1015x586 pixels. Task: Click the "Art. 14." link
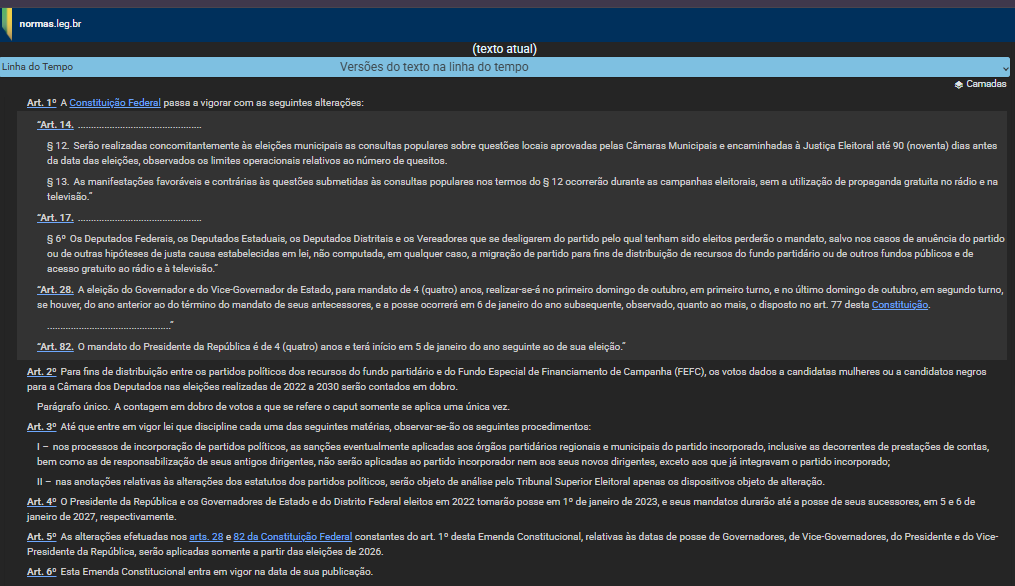click(56, 125)
